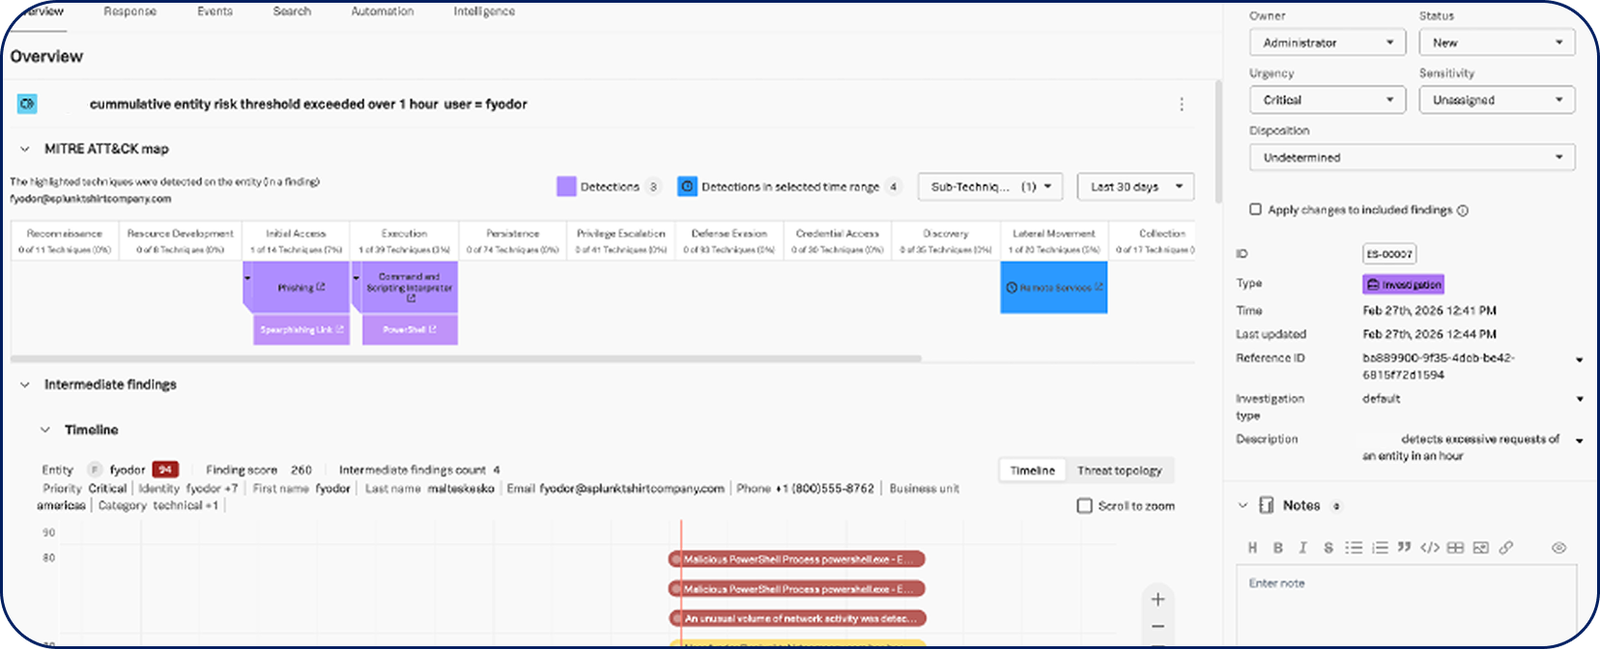
Task: Click the insert link icon in Notes
Action: 1506,548
